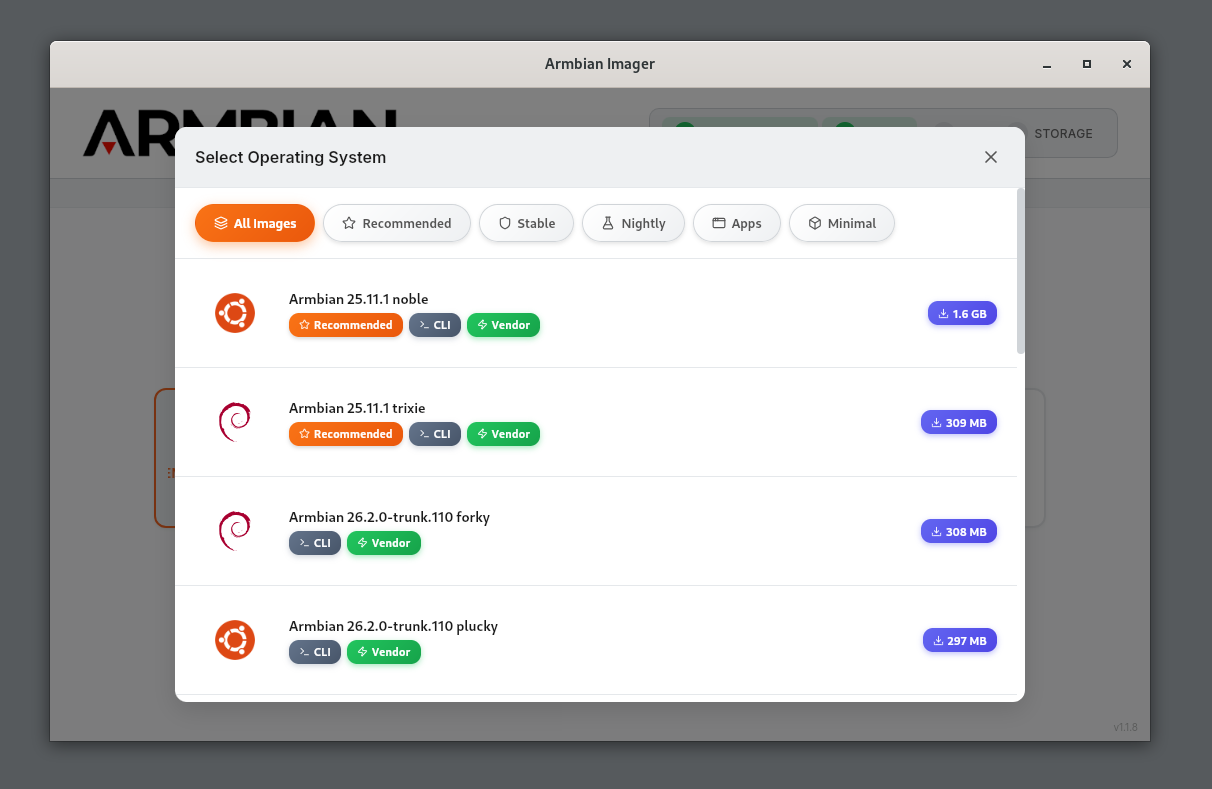Click Vendor badge on forky image
The height and width of the screenshot is (789, 1212).
tap(384, 543)
